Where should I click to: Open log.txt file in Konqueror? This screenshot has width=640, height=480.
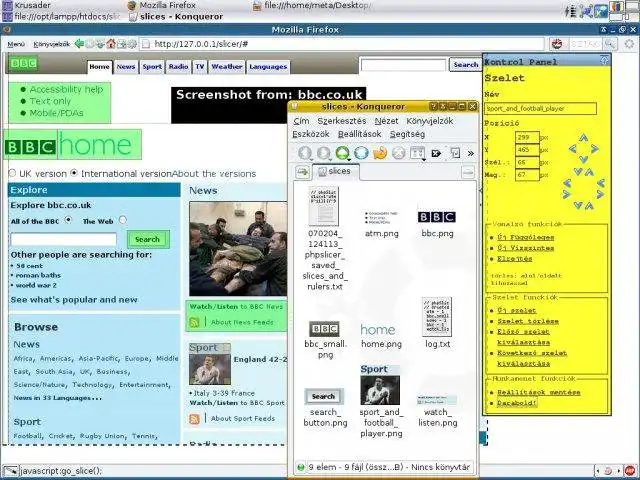(x=437, y=322)
